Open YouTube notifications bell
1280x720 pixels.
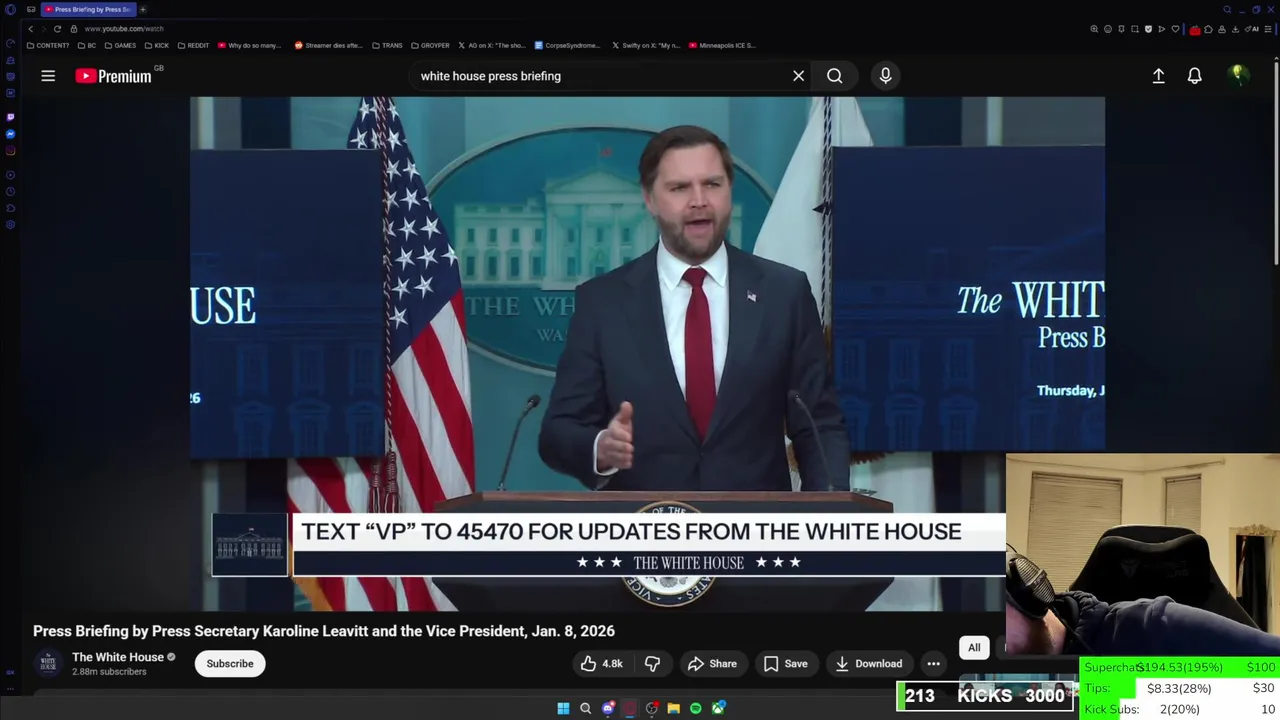coord(1194,76)
